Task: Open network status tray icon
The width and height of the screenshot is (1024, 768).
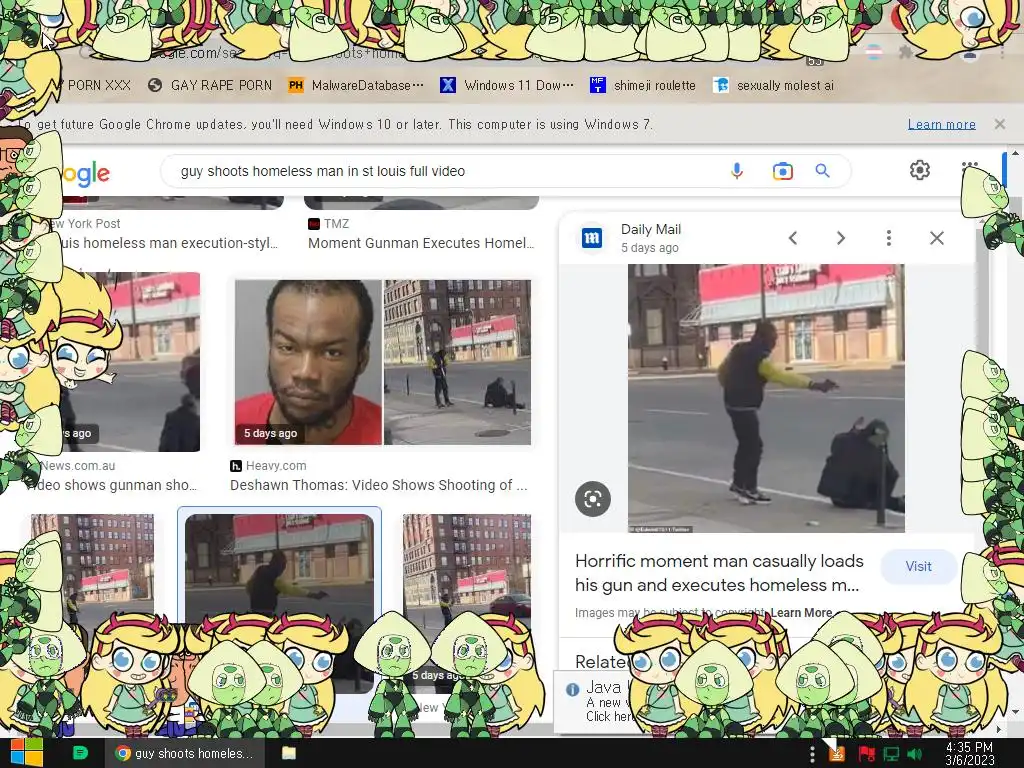Action: point(891,754)
